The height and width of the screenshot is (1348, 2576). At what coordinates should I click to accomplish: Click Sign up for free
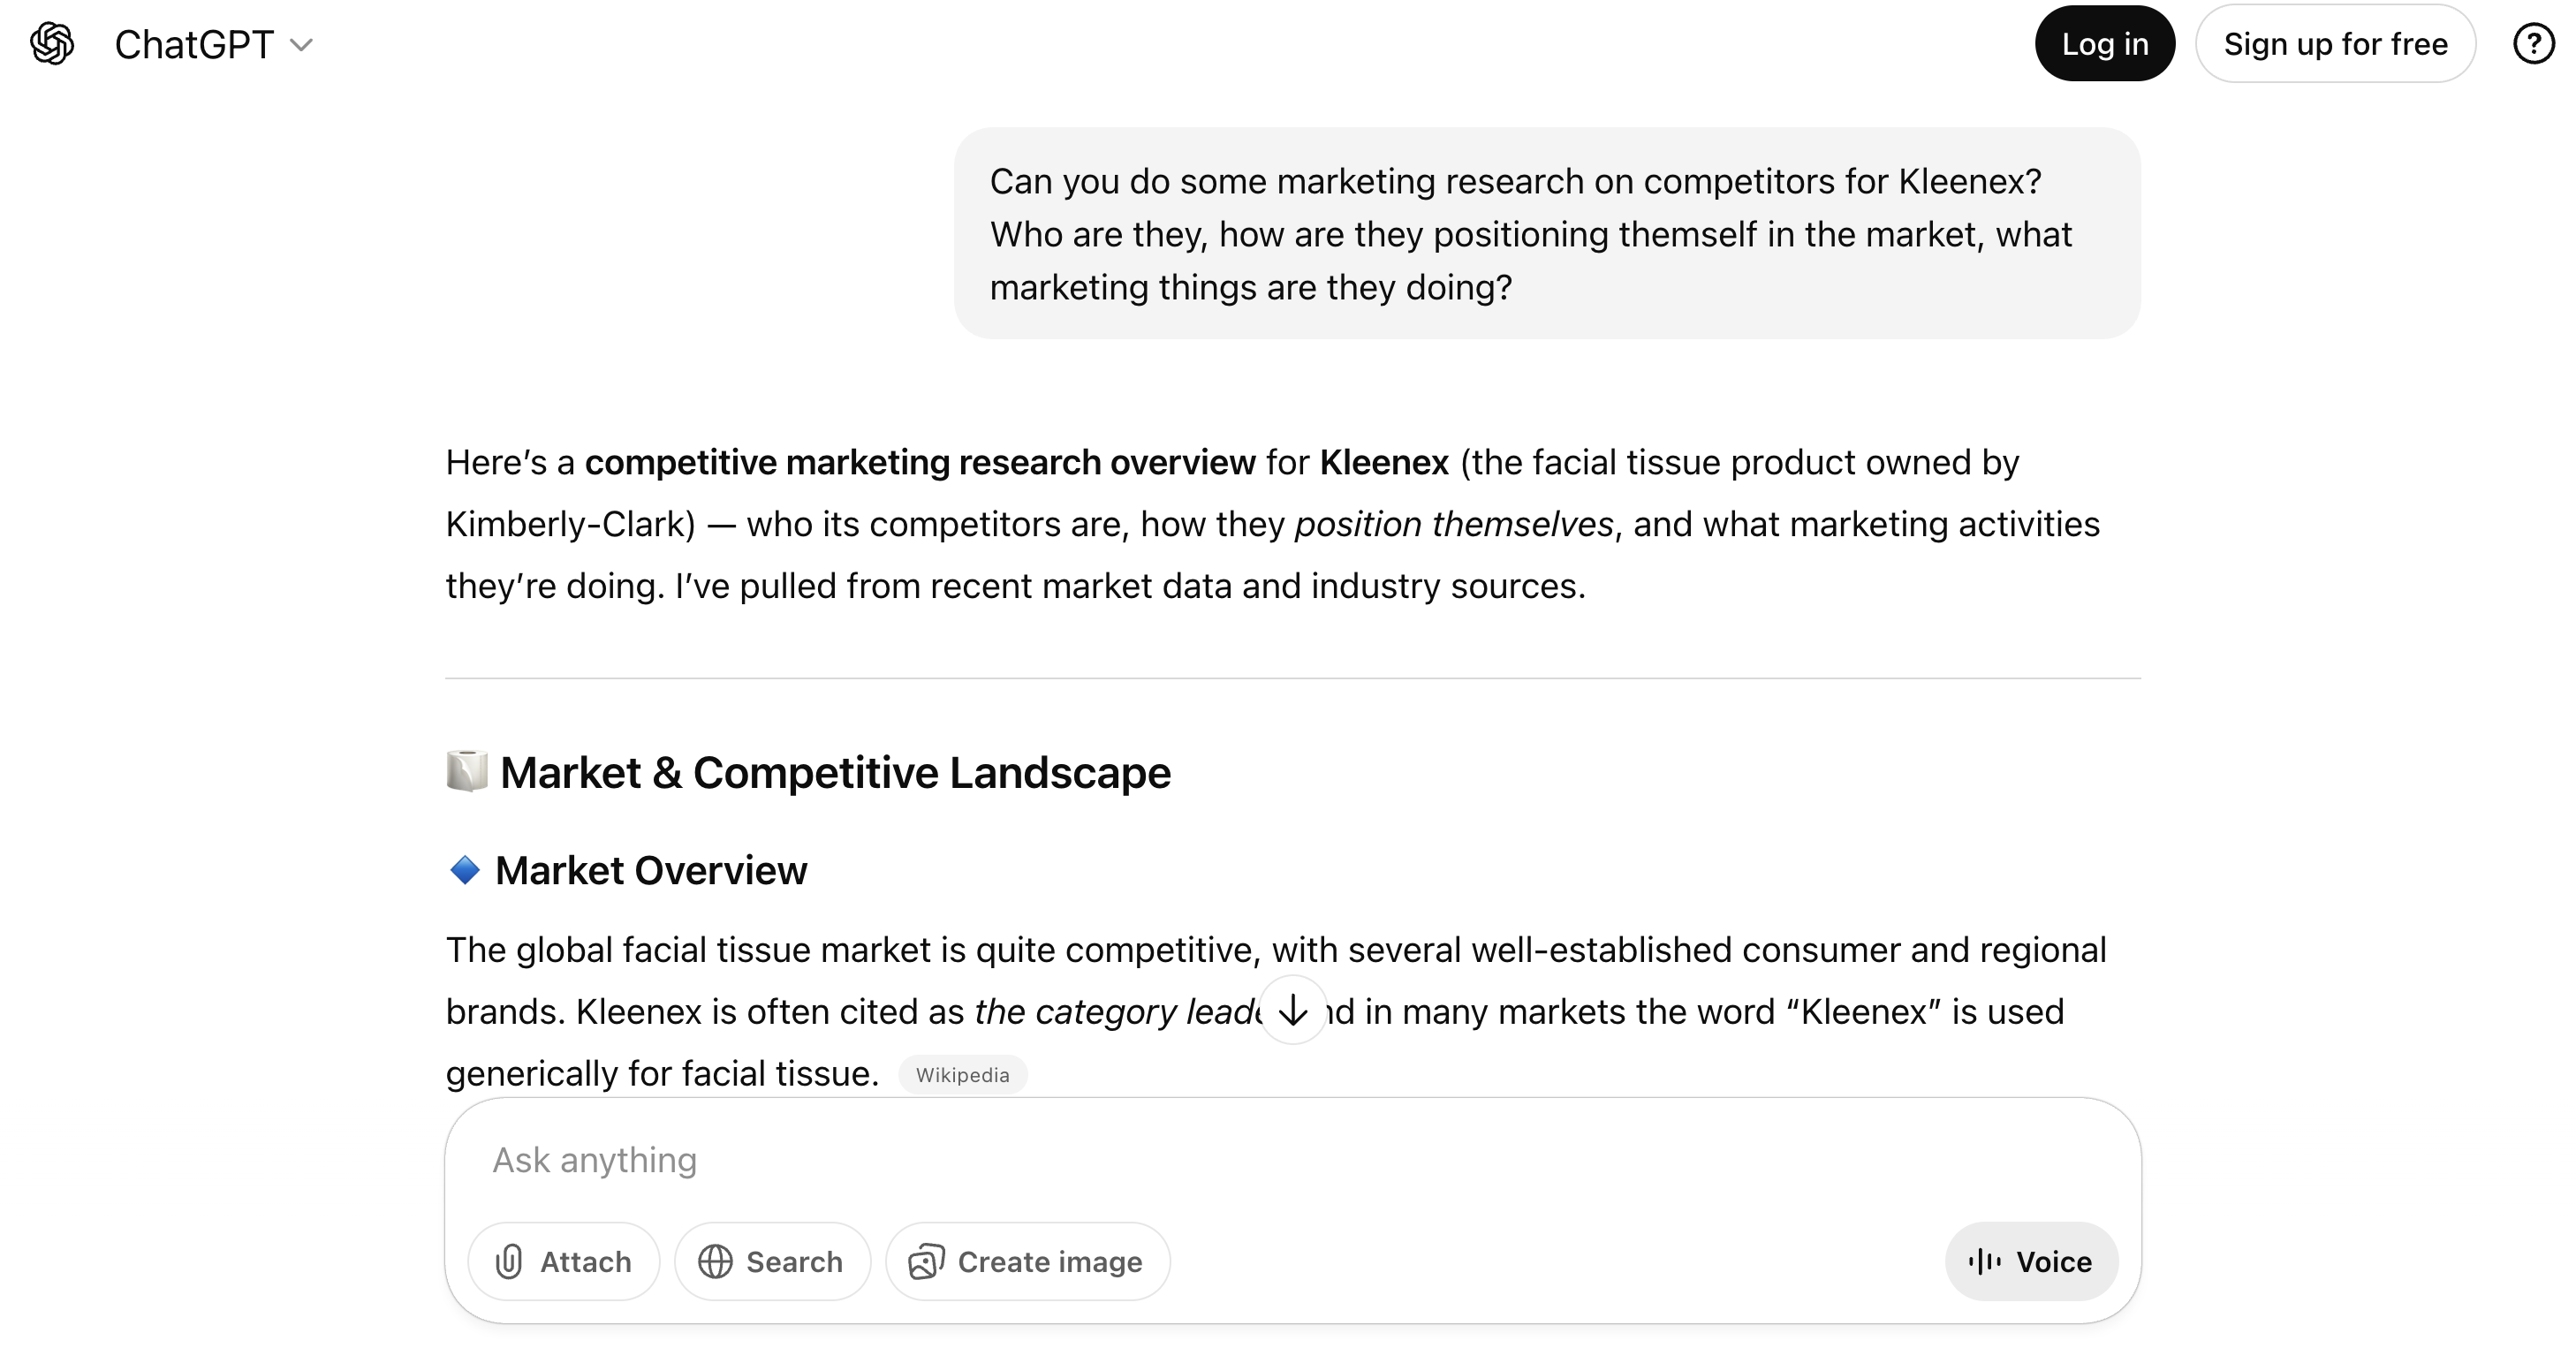(2335, 44)
